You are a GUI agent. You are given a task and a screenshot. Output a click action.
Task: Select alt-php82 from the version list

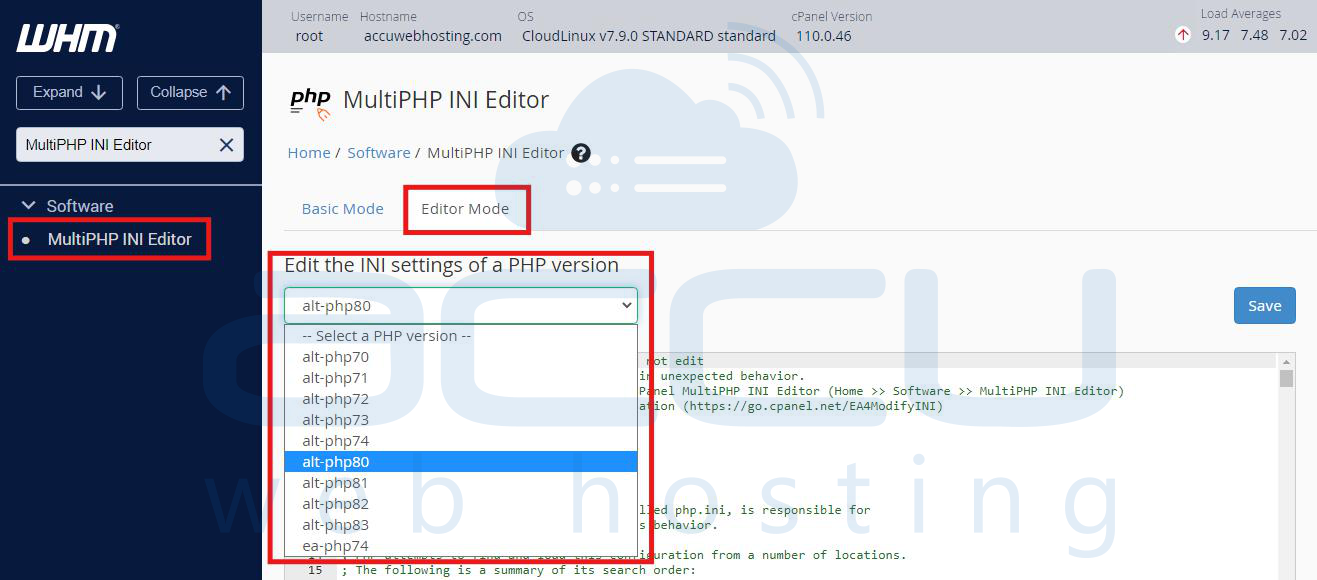461,504
